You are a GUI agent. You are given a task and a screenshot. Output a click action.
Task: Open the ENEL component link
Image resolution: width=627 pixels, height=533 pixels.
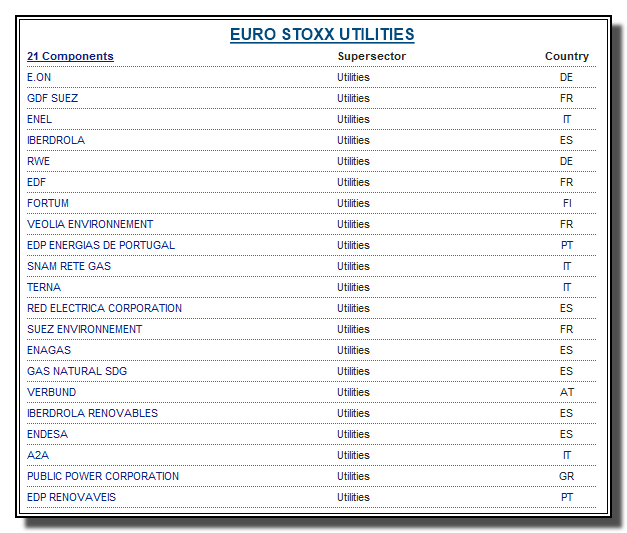(x=39, y=119)
